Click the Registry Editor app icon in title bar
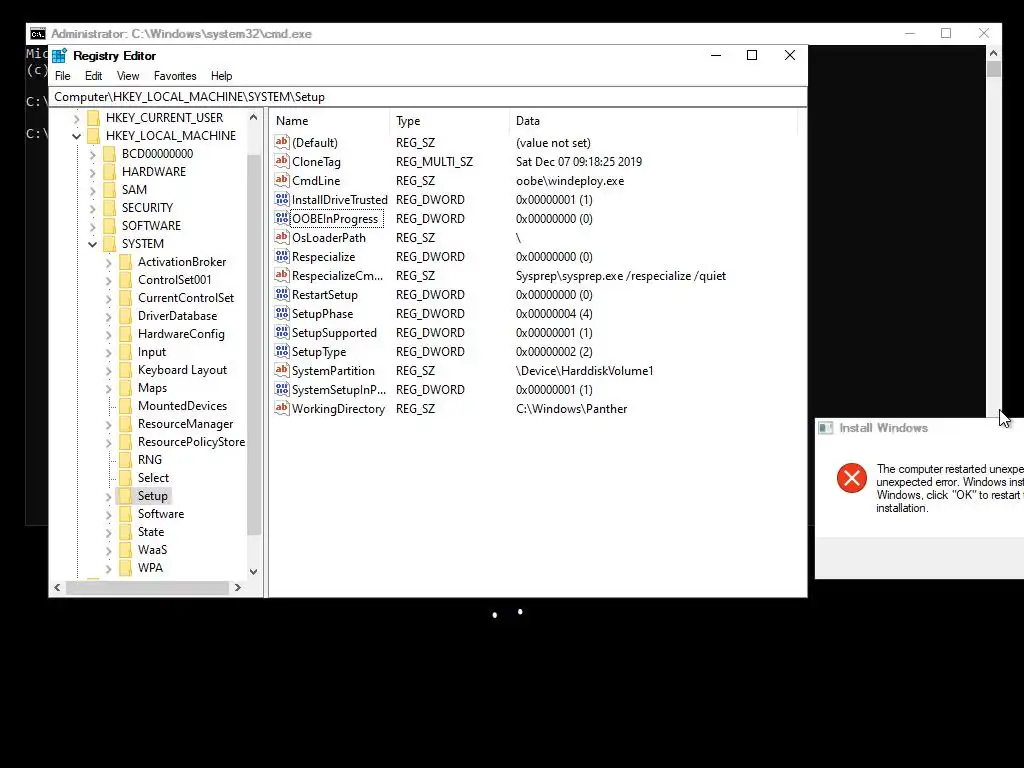Screen dimensions: 1024x768 tap(59, 56)
